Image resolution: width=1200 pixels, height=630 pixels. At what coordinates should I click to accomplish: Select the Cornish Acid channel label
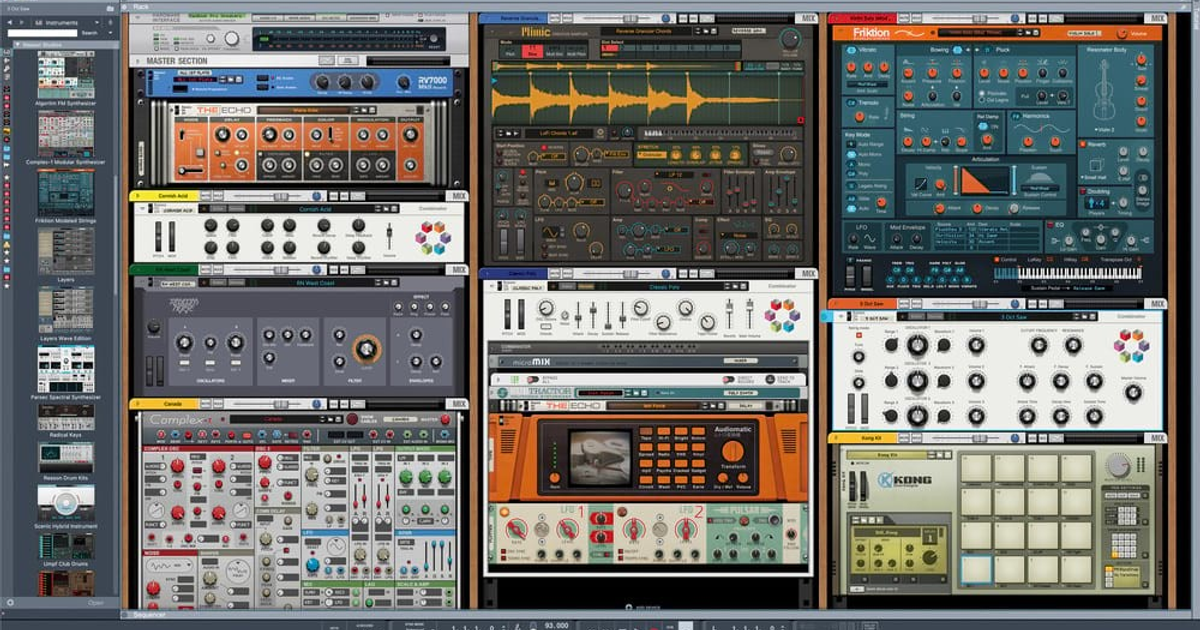tap(174, 197)
